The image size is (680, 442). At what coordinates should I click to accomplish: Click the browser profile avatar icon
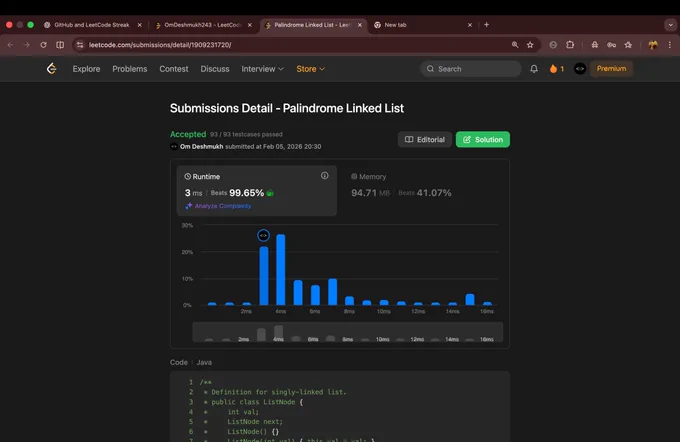pyautogui.click(x=653, y=45)
